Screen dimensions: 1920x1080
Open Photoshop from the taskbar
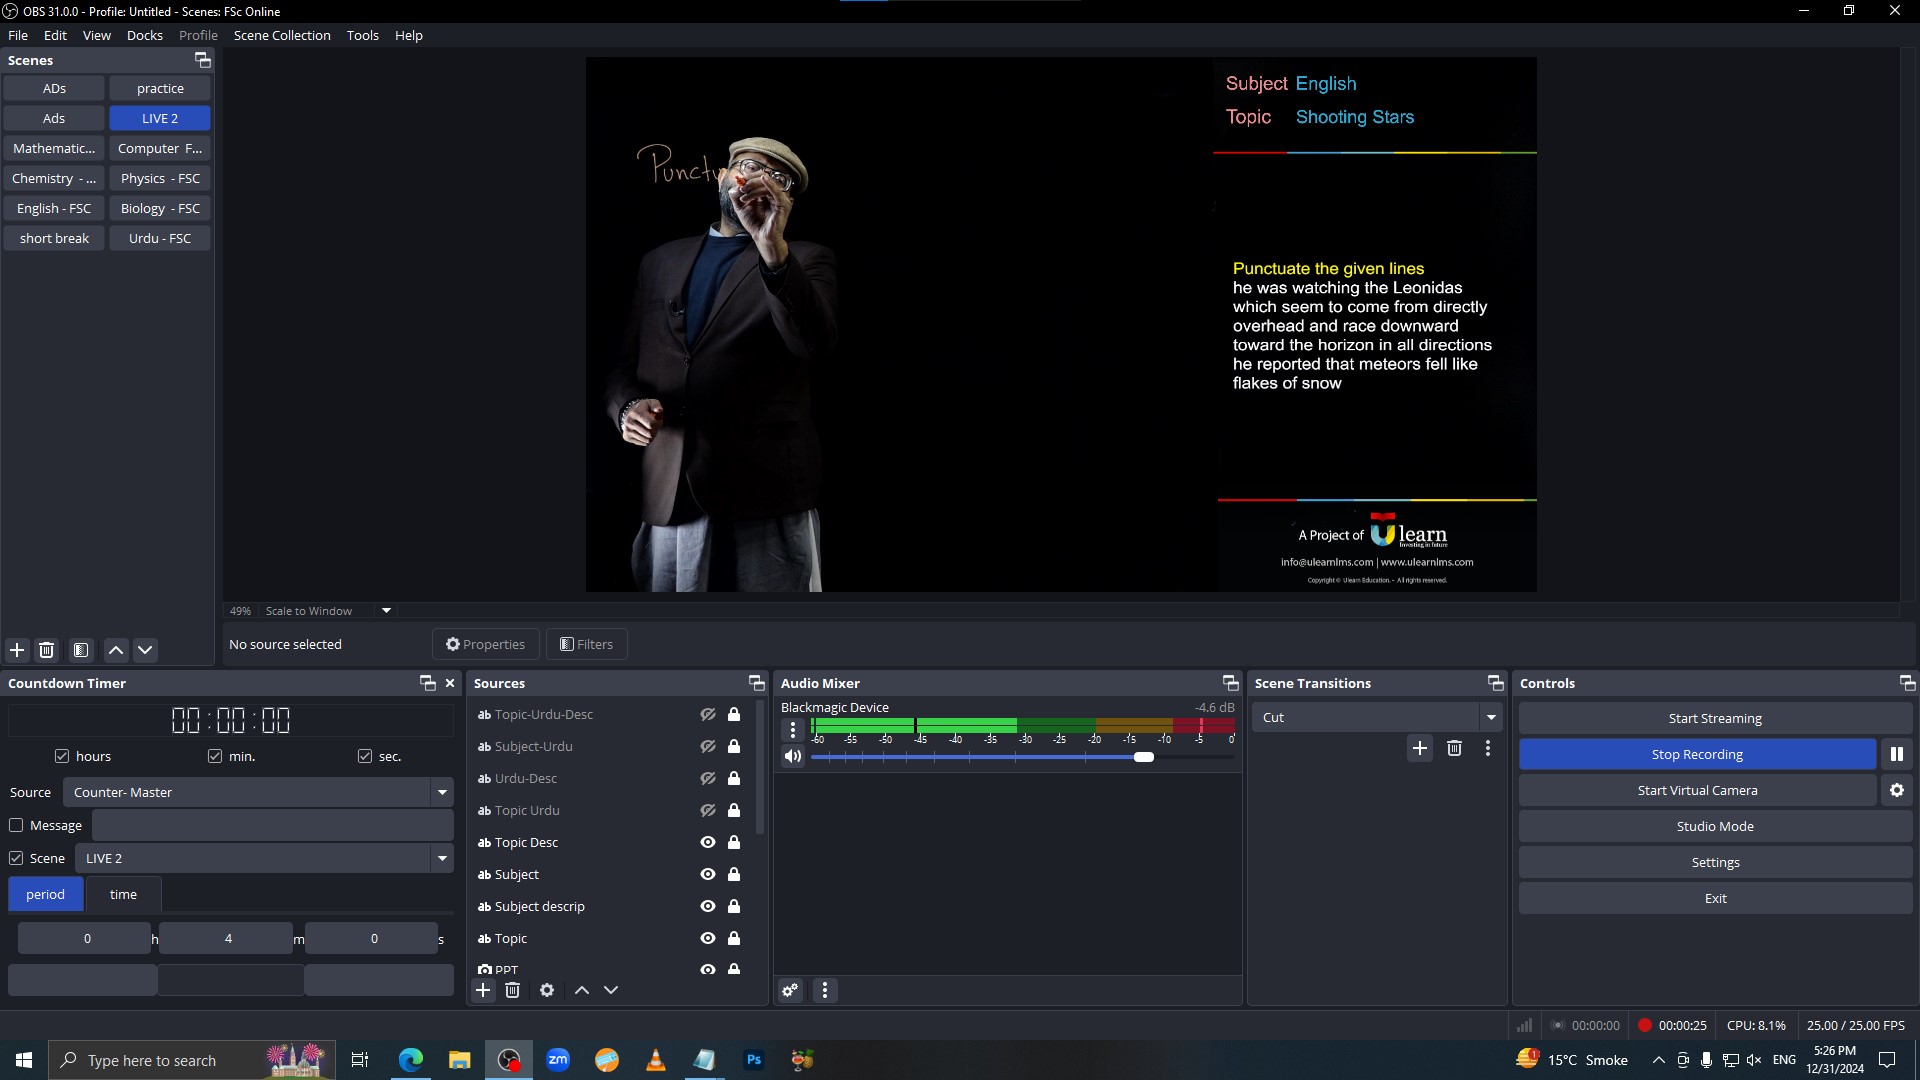pos(754,1060)
